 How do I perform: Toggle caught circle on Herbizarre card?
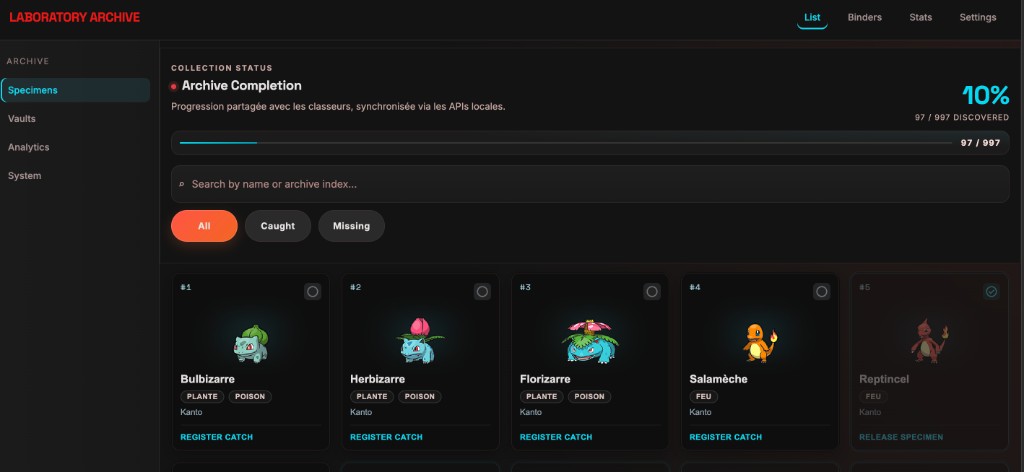pos(483,292)
